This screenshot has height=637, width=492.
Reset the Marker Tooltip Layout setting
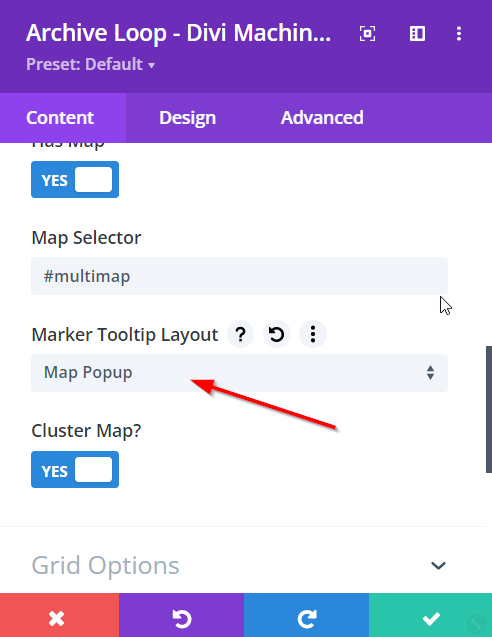coord(277,334)
